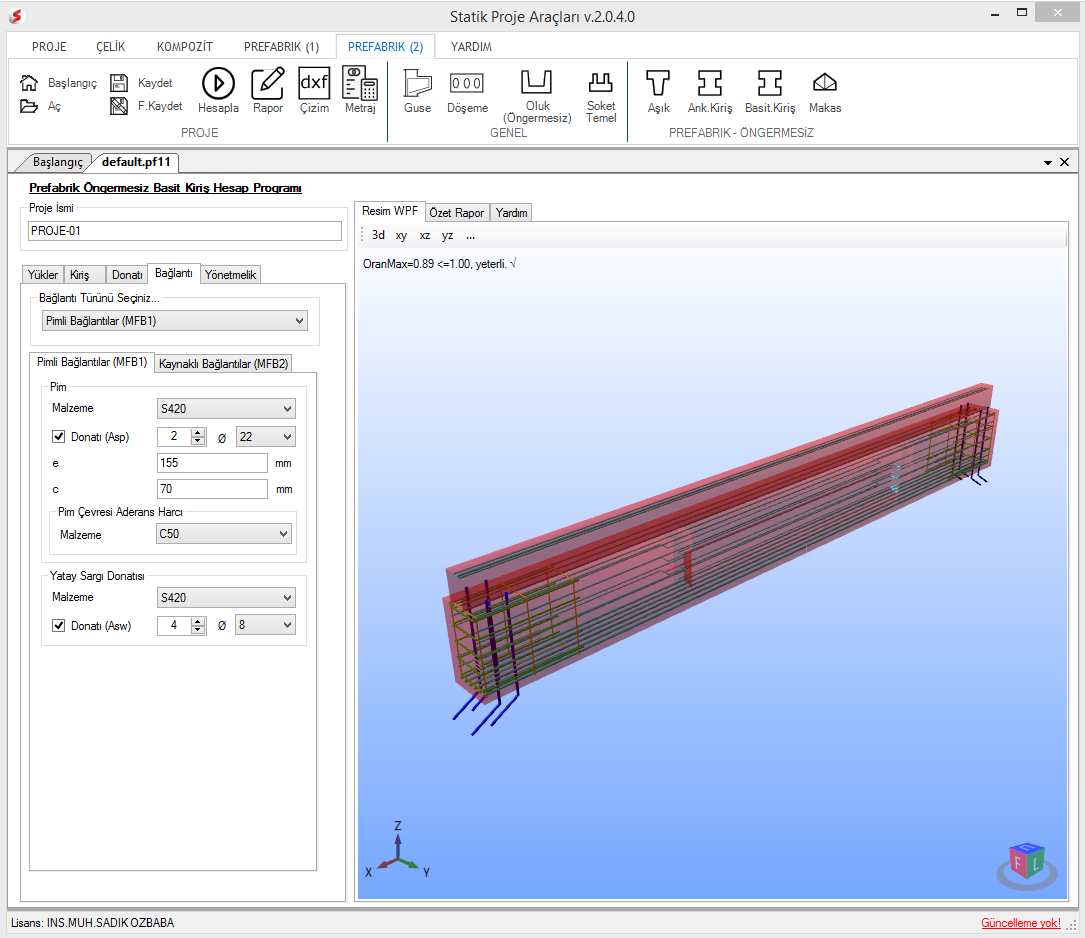Expand the Bağlantı Türünü Seçiniz dropdown

tap(174, 321)
